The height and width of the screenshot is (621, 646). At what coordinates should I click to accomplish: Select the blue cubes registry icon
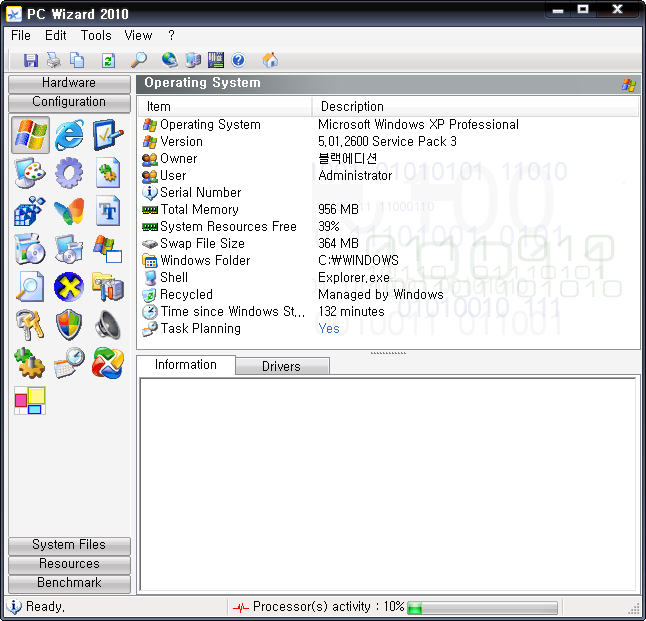click(x=30, y=211)
